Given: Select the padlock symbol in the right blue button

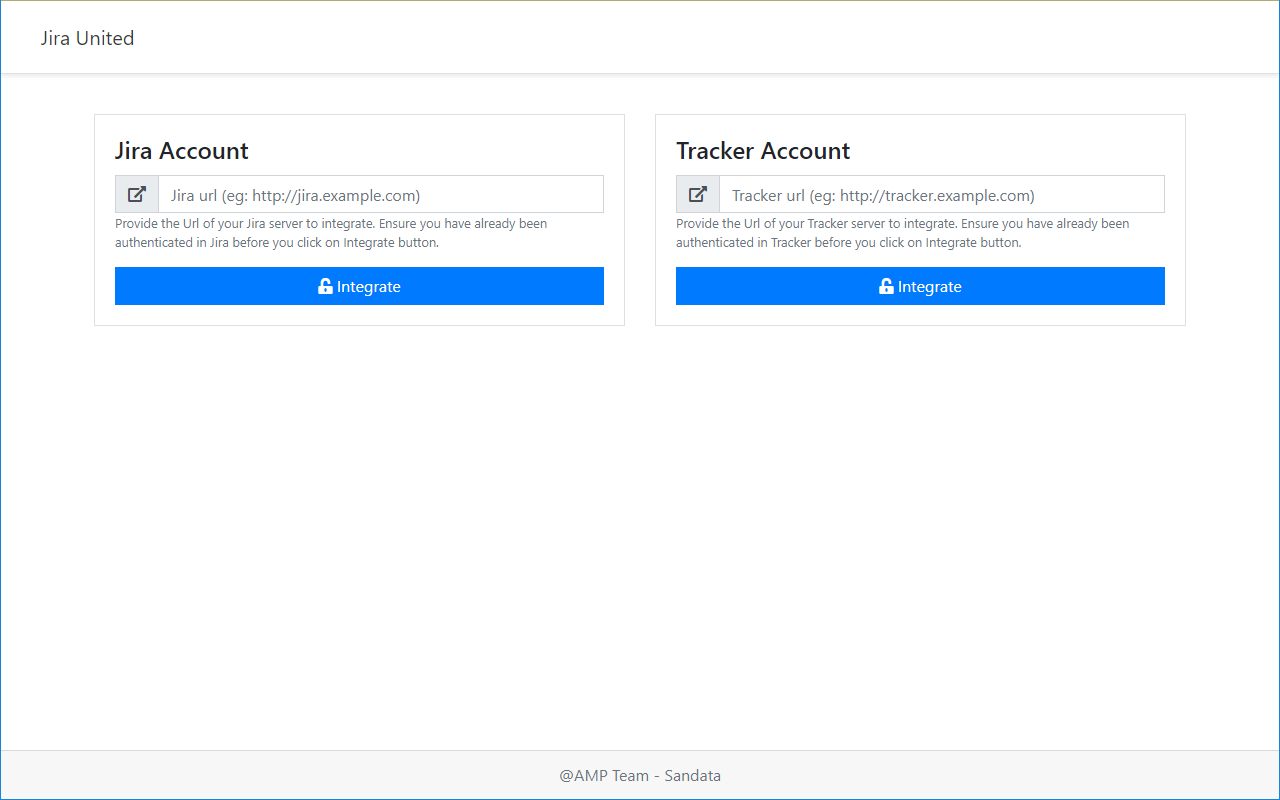Looking at the screenshot, I should coord(885,286).
